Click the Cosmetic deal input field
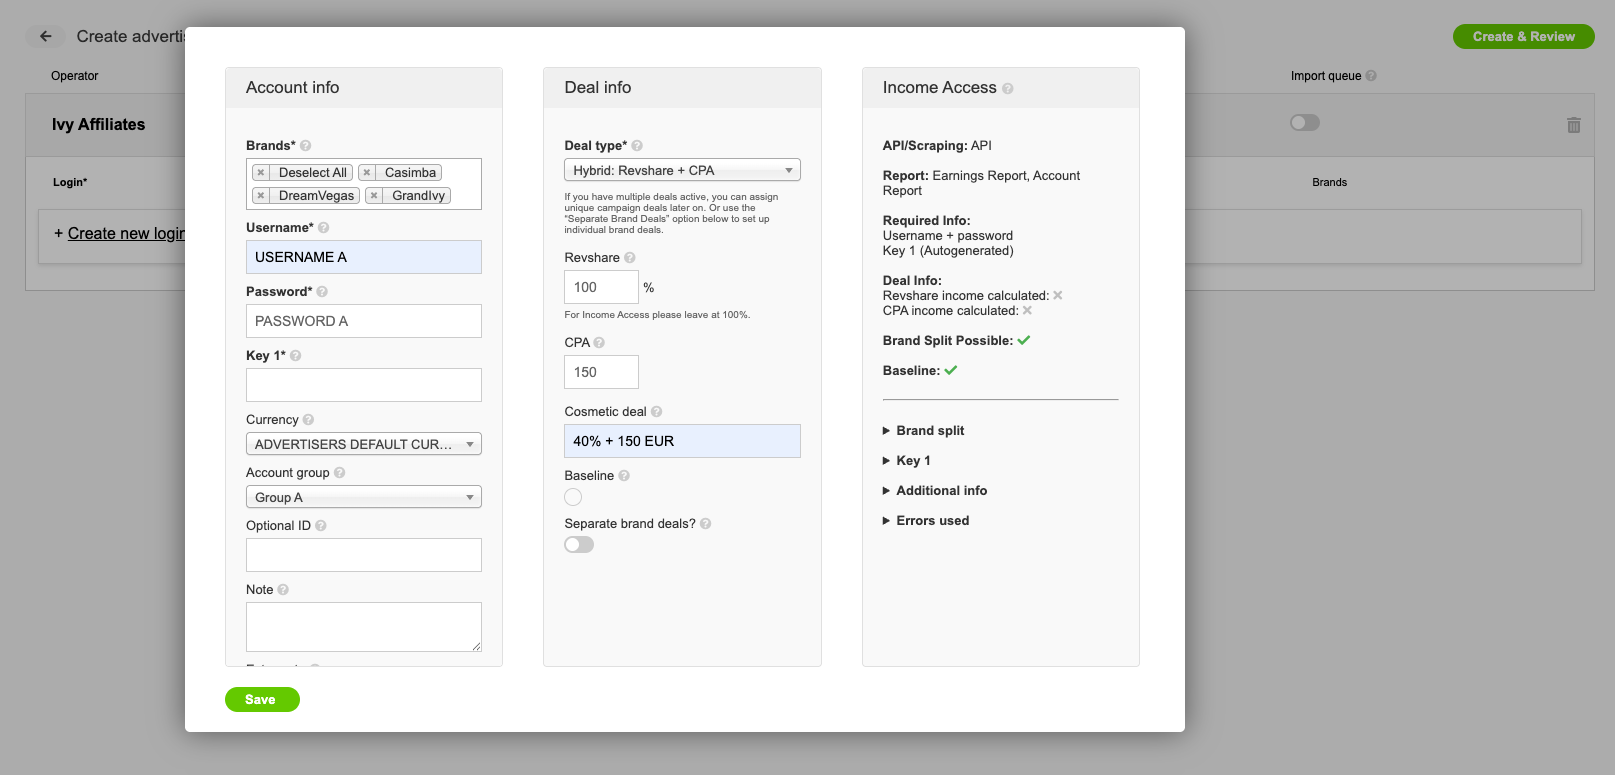1615x775 pixels. point(682,441)
